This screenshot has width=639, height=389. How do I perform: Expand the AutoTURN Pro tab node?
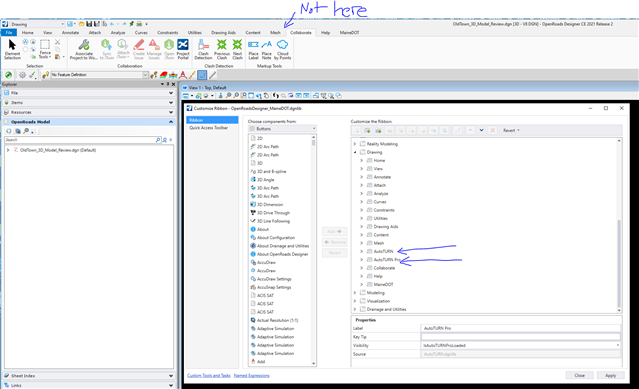click(x=361, y=259)
